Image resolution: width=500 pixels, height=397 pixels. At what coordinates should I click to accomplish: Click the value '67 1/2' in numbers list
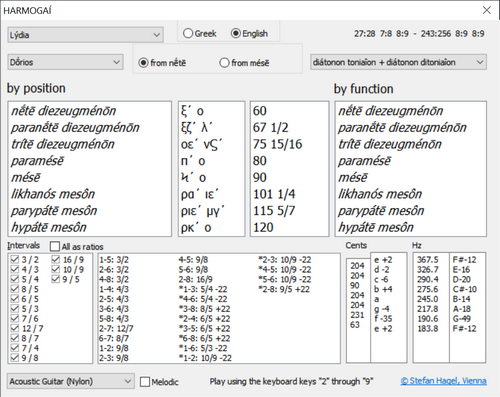(270, 127)
